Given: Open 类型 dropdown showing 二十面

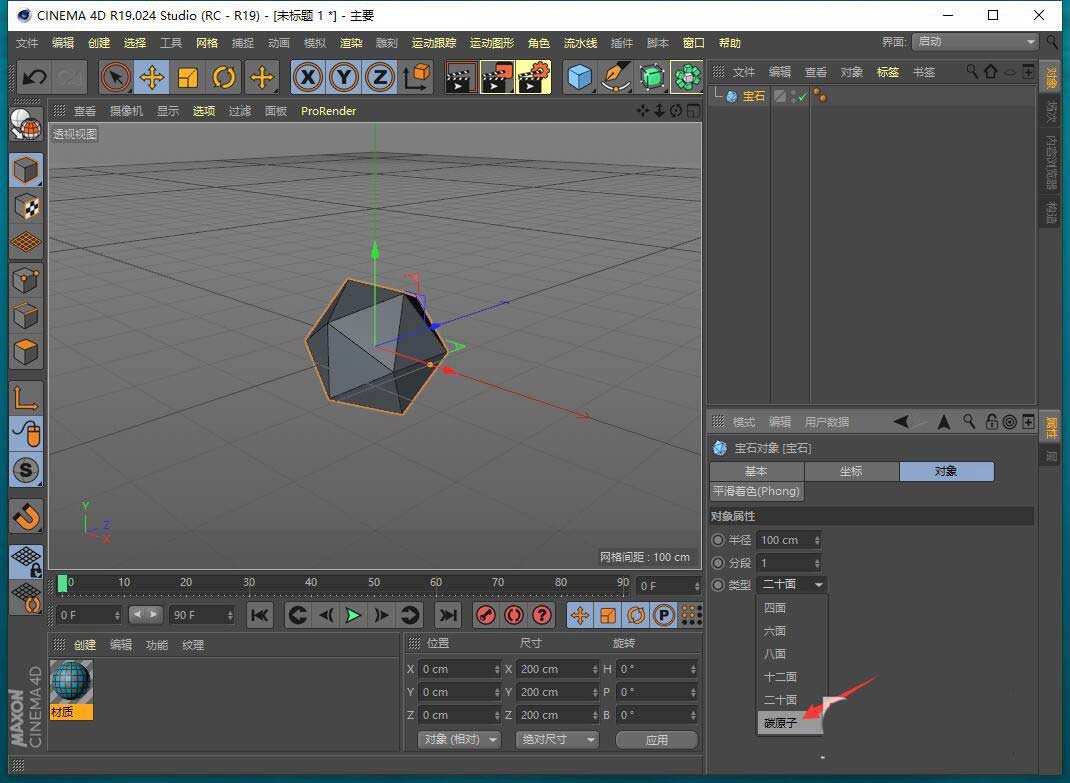Looking at the screenshot, I should click(792, 584).
